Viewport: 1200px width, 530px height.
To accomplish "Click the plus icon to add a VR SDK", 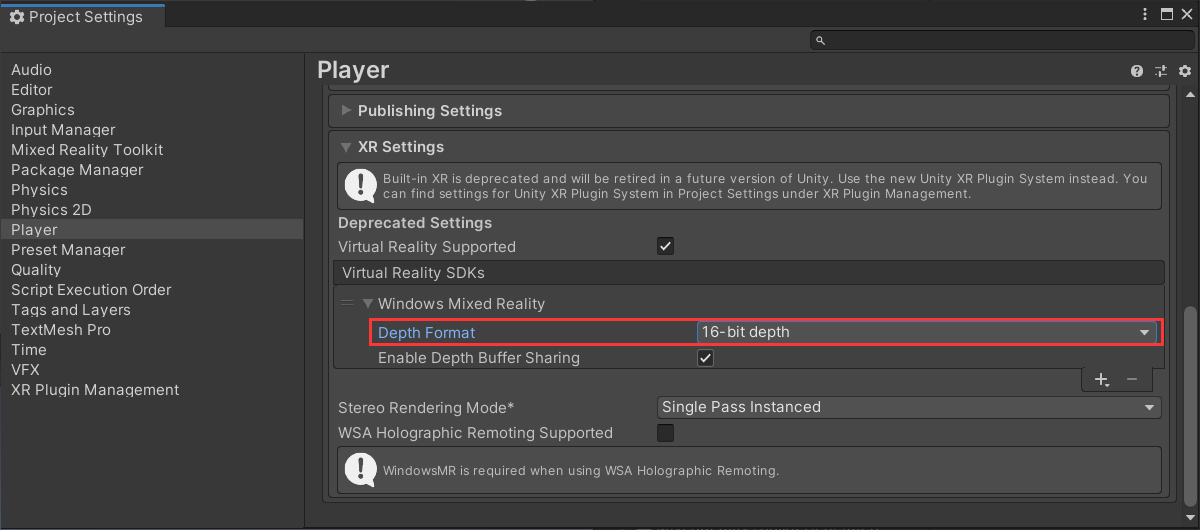I will click(1101, 380).
